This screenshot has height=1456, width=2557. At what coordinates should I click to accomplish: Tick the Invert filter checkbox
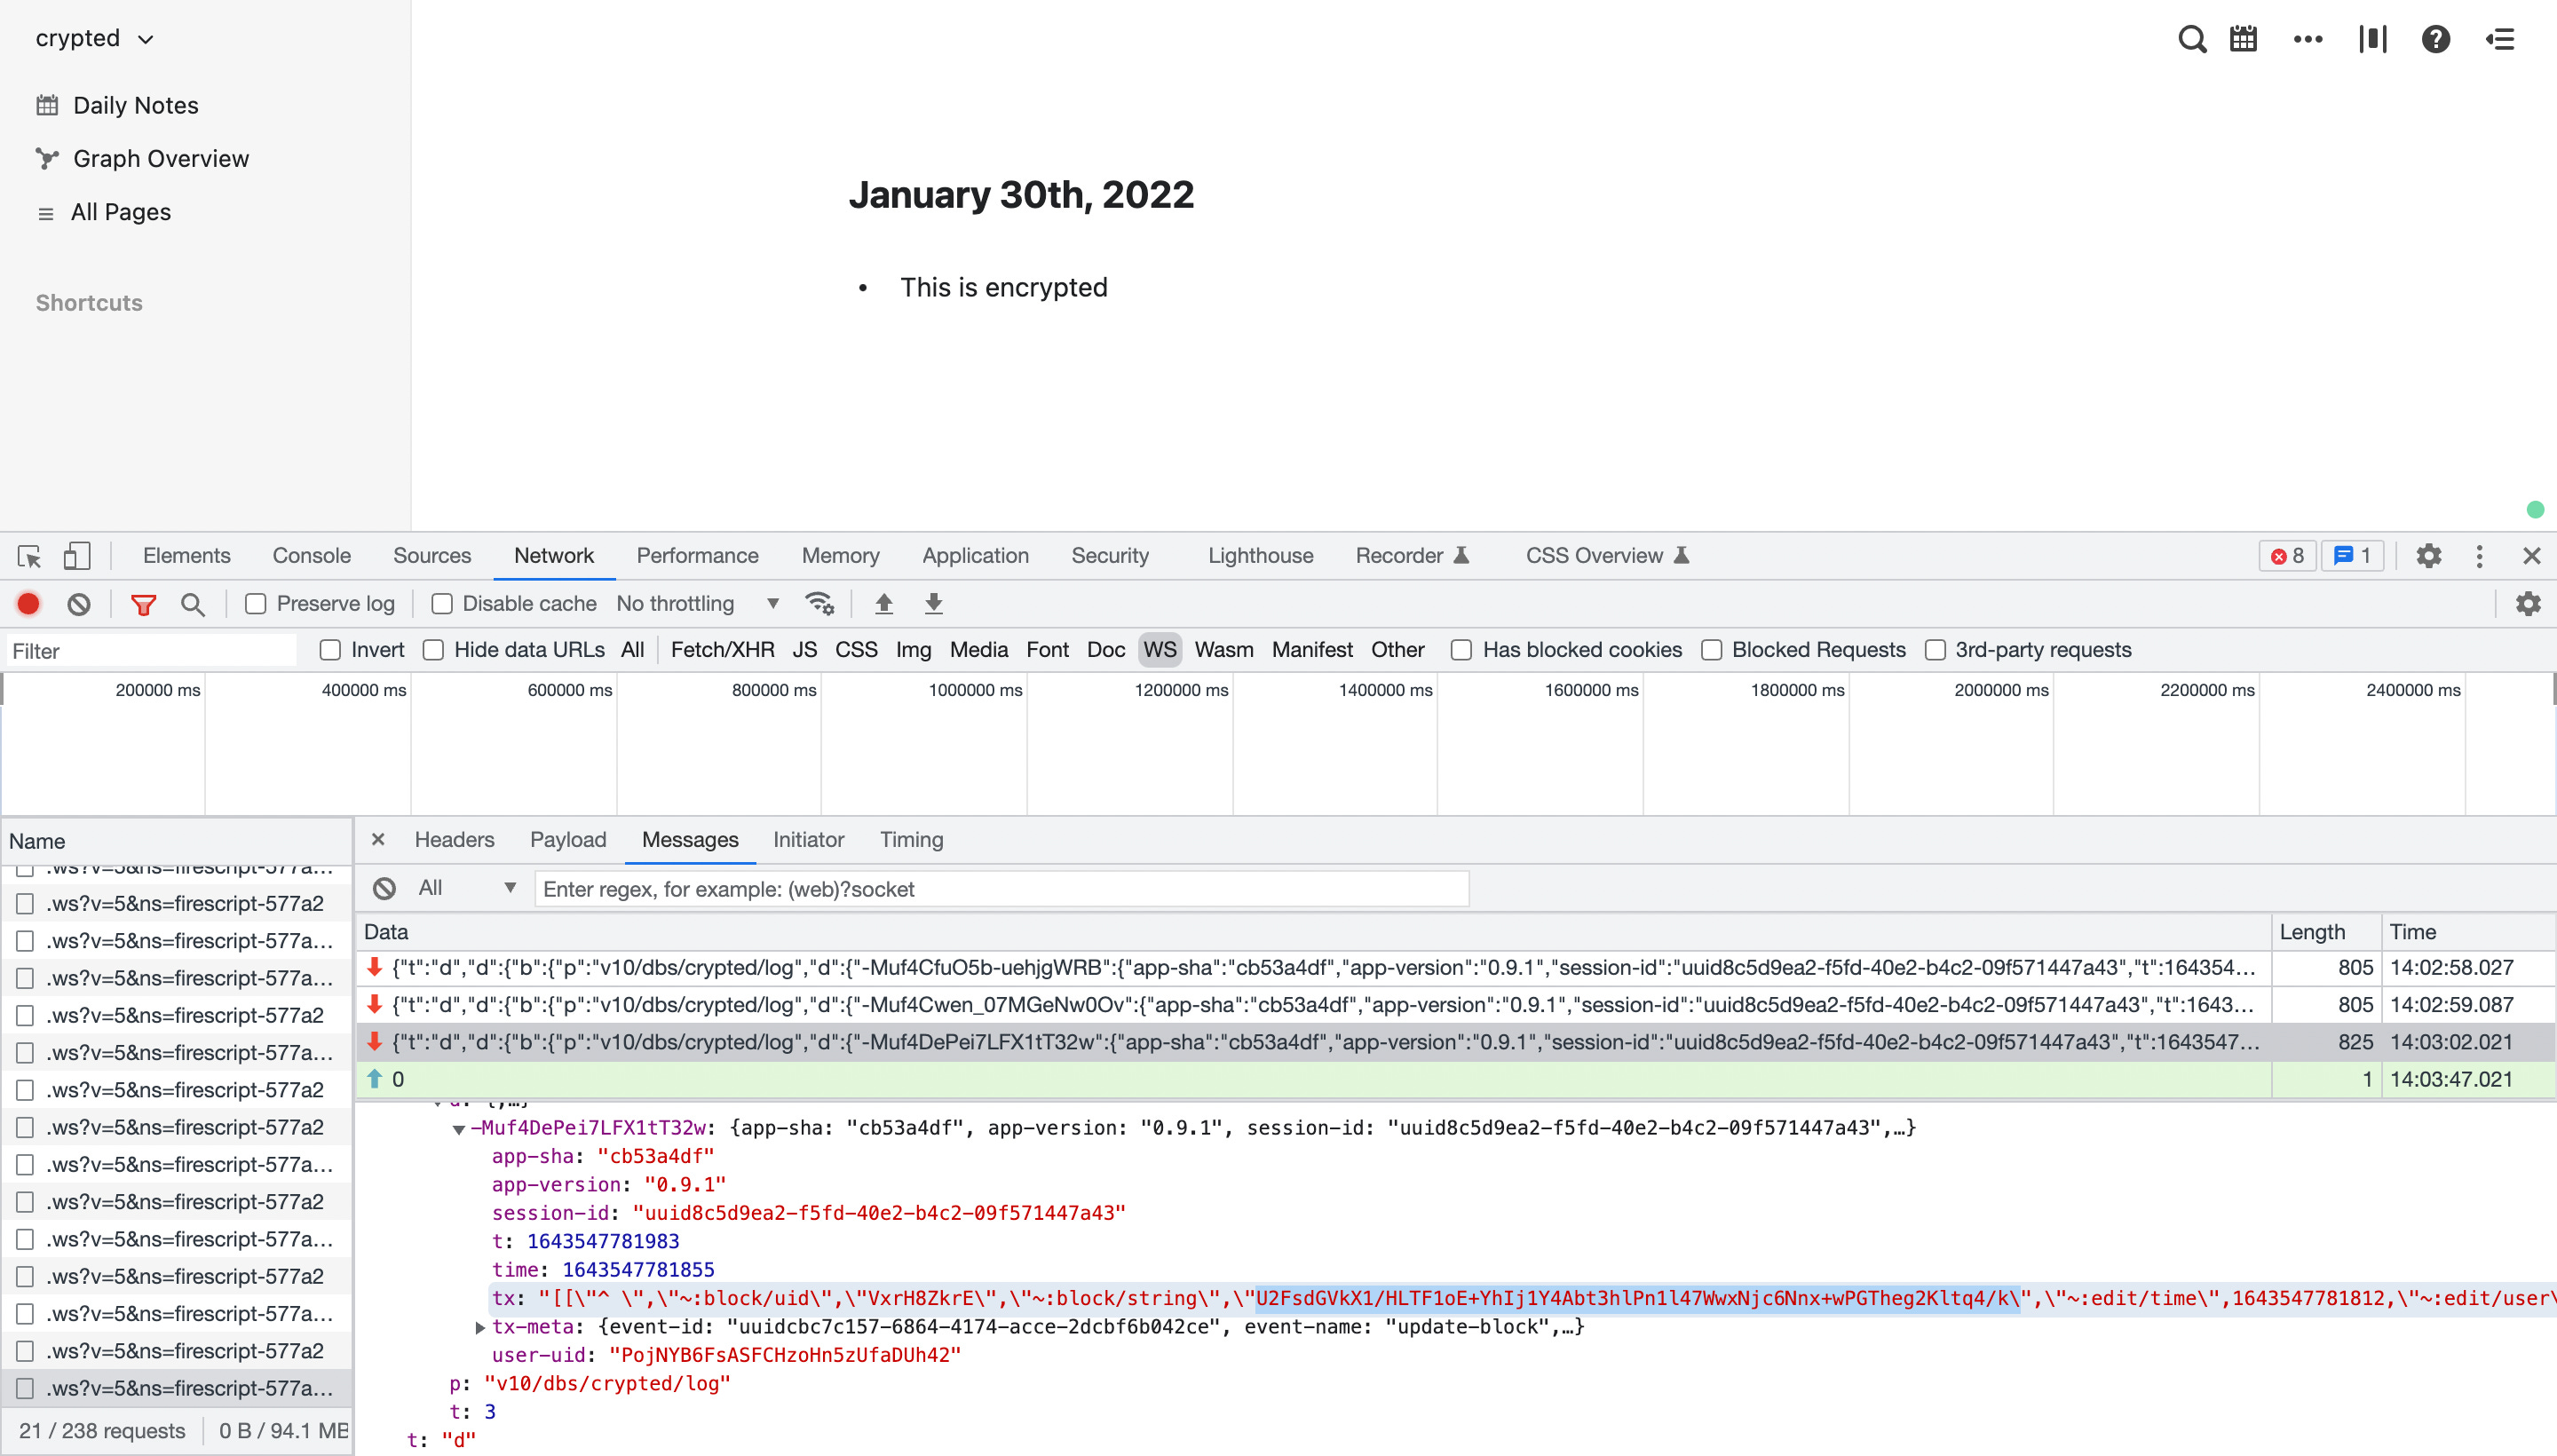(330, 650)
